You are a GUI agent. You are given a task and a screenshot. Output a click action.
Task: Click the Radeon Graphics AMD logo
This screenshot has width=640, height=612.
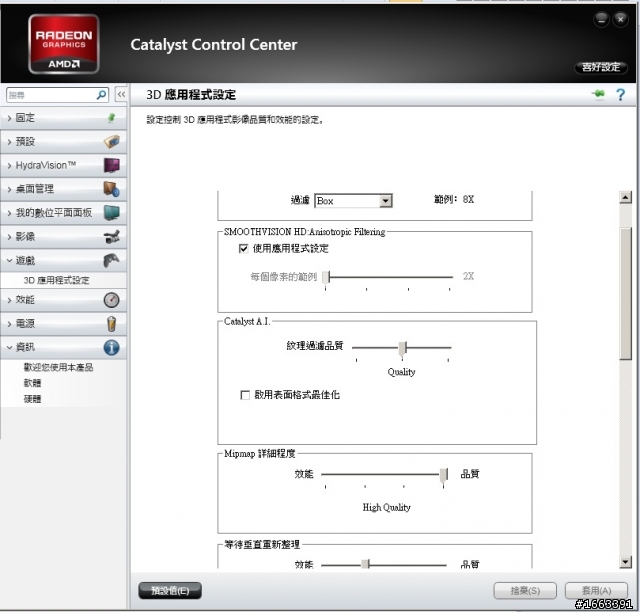[64, 44]
